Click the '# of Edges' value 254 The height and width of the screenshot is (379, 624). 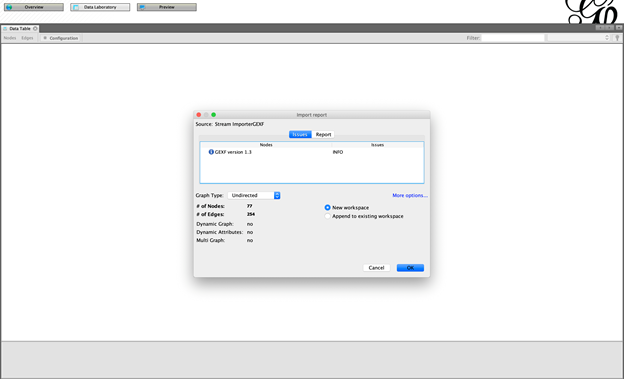tap(251, 214)
